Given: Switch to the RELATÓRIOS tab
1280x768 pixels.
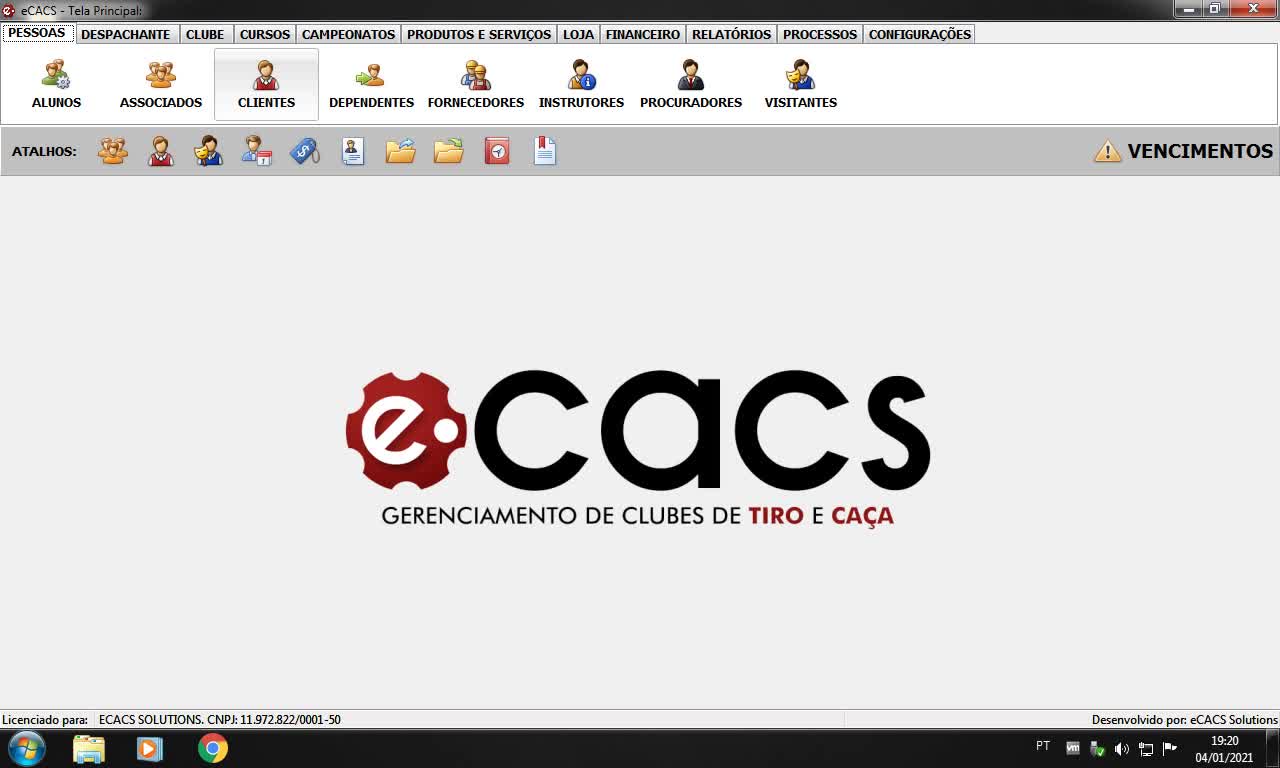Looking at the screenshot, I should 732,34.
